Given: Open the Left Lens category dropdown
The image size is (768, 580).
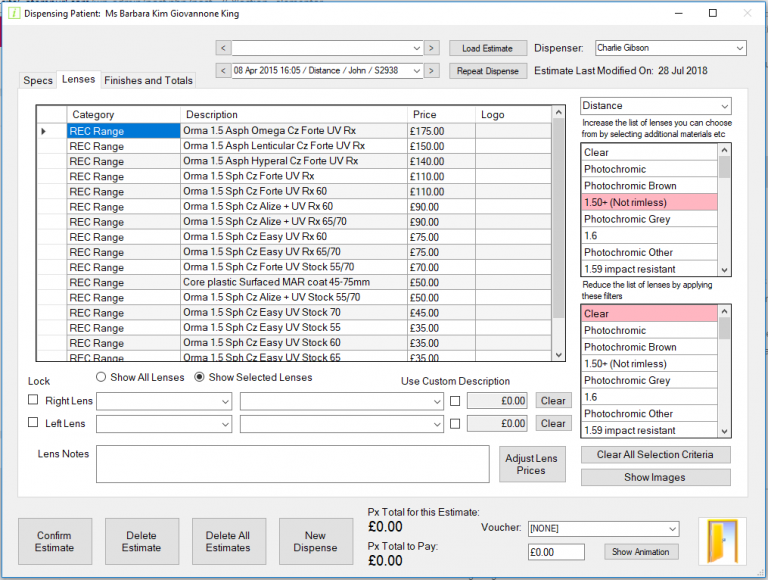Looking at the screenshot, I should [x=164, y=424].
